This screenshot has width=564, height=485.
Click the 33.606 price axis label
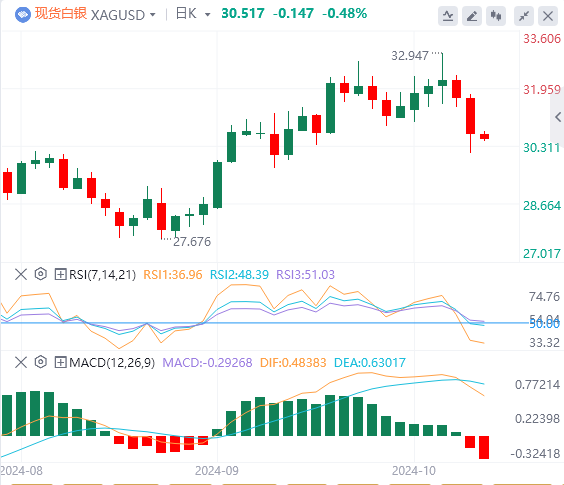(x=542, y=38)
